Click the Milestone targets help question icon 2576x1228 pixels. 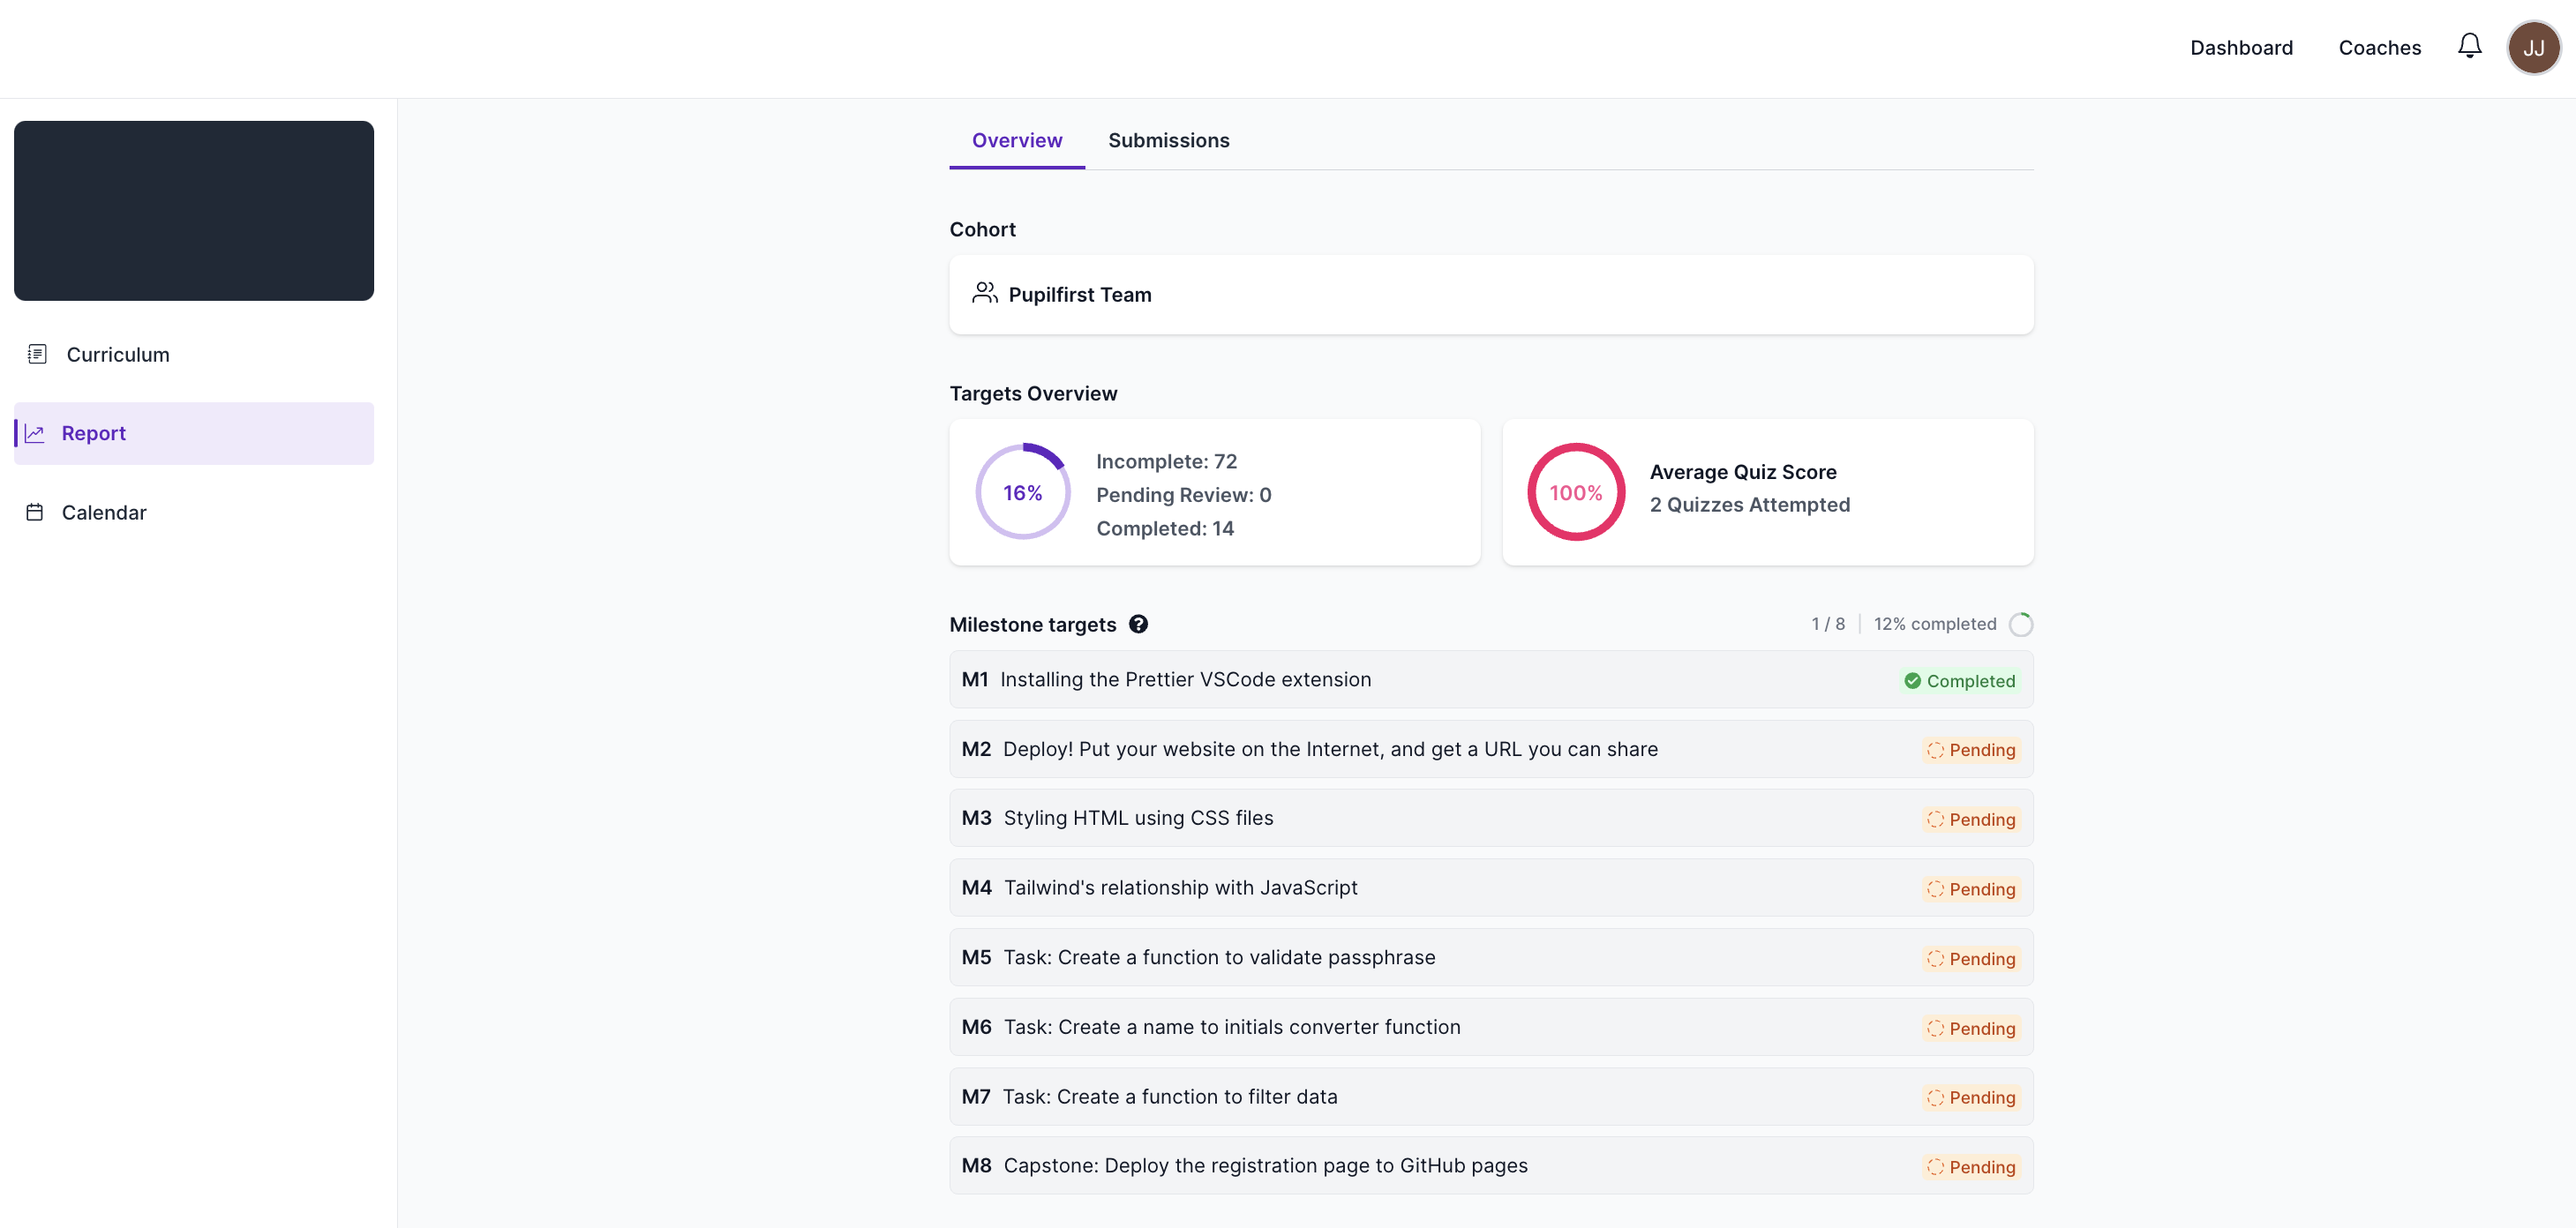[1138, 624]
